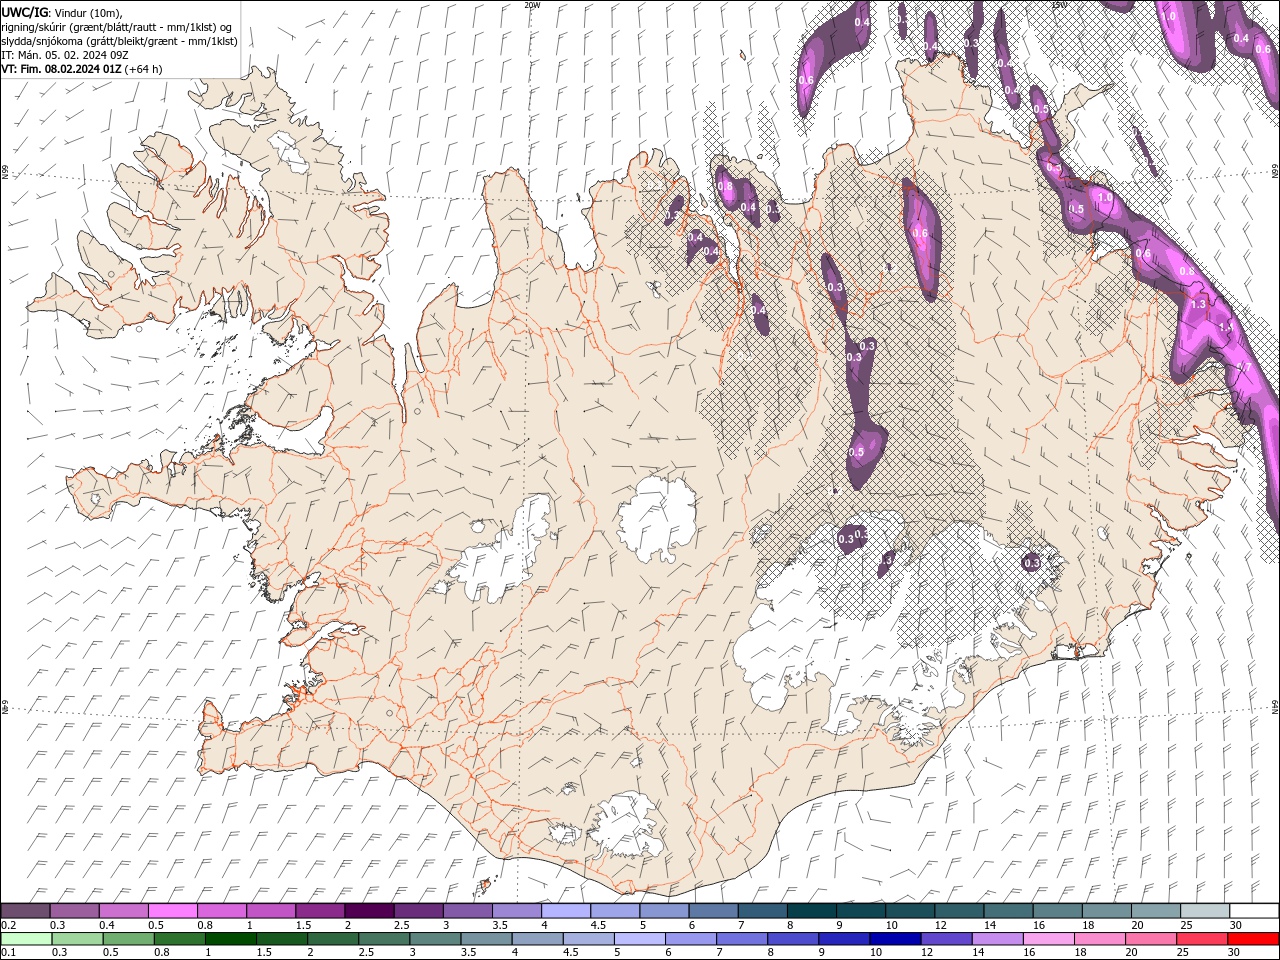Screen dimensions: 1280x960
Task: Select the upper legend swatch from 14 to 16
Action: point(1008,911)
